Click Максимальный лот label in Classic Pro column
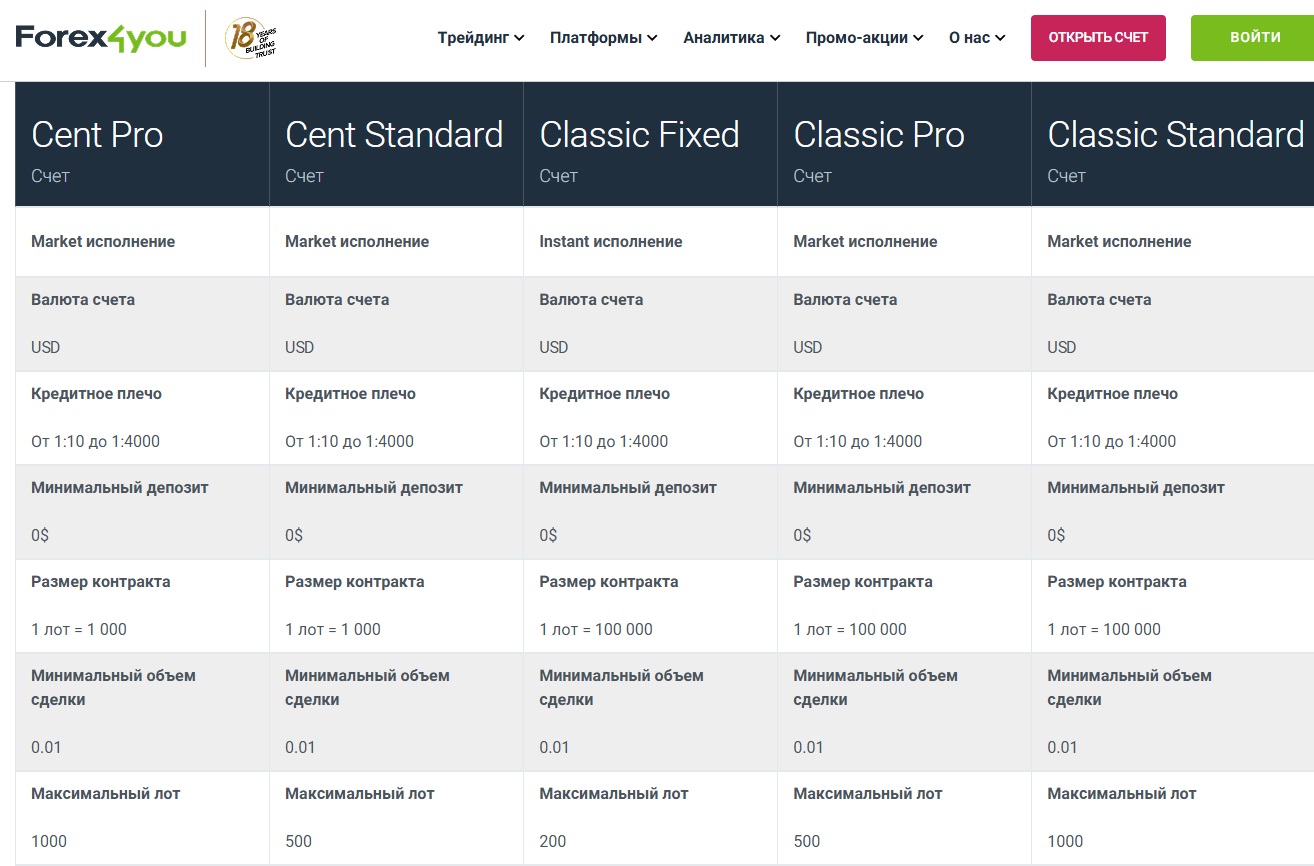 [x=868, y=794]
